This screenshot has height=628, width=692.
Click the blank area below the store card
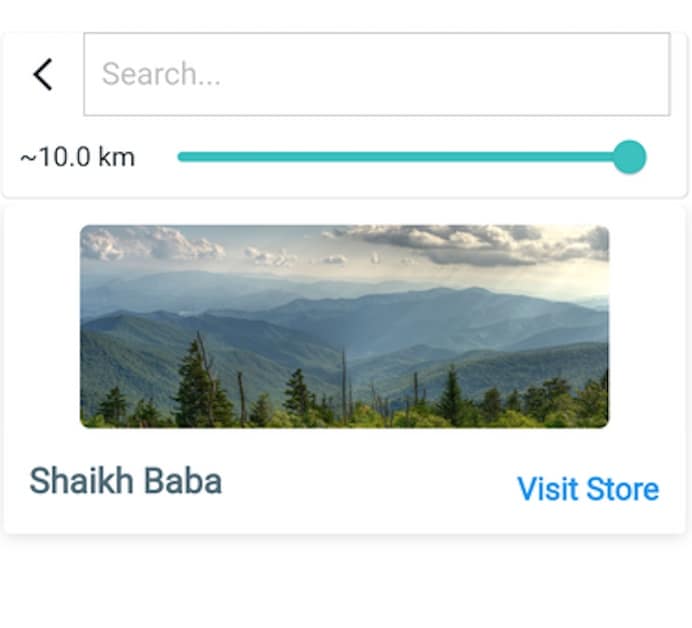(x=344, y=585)
